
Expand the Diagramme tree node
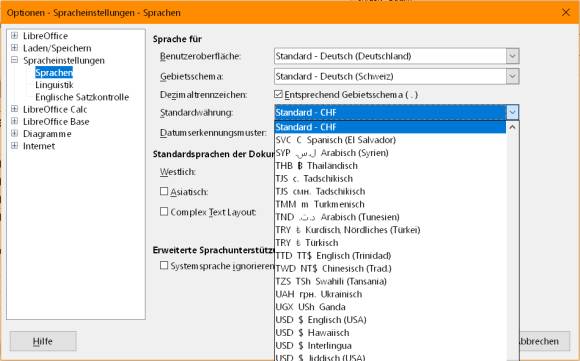tap(14, 134)
